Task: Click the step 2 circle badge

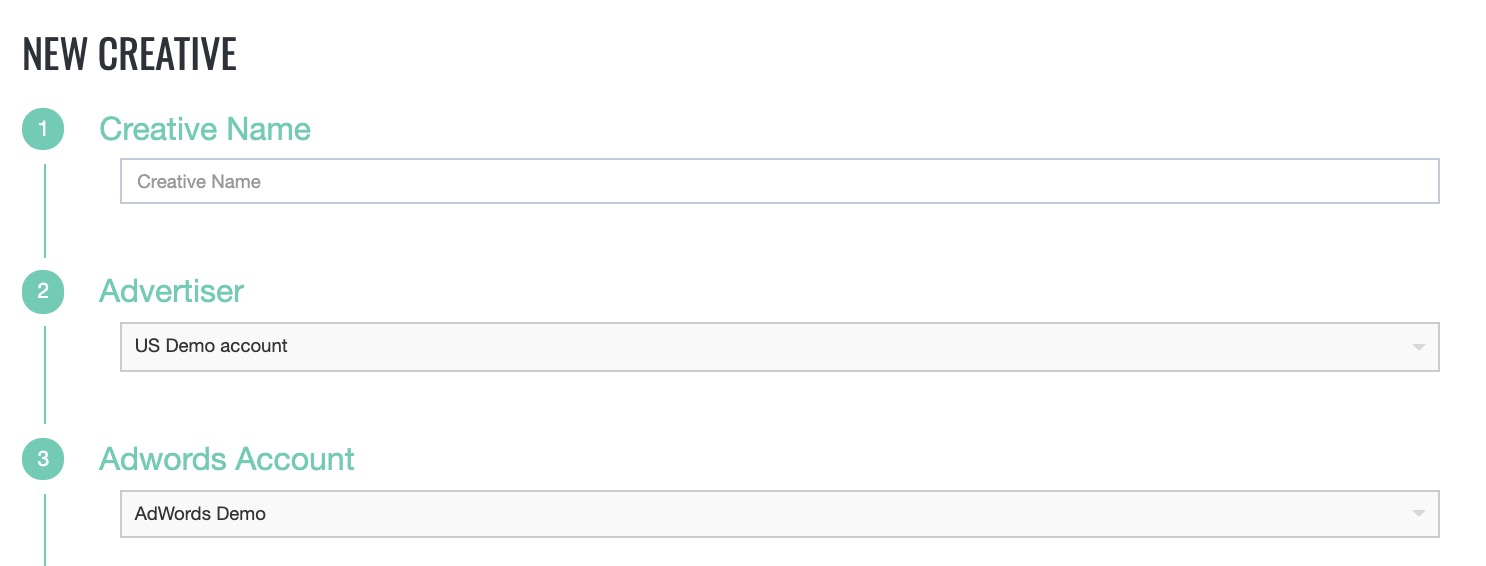Action: (x=43, y=292)
